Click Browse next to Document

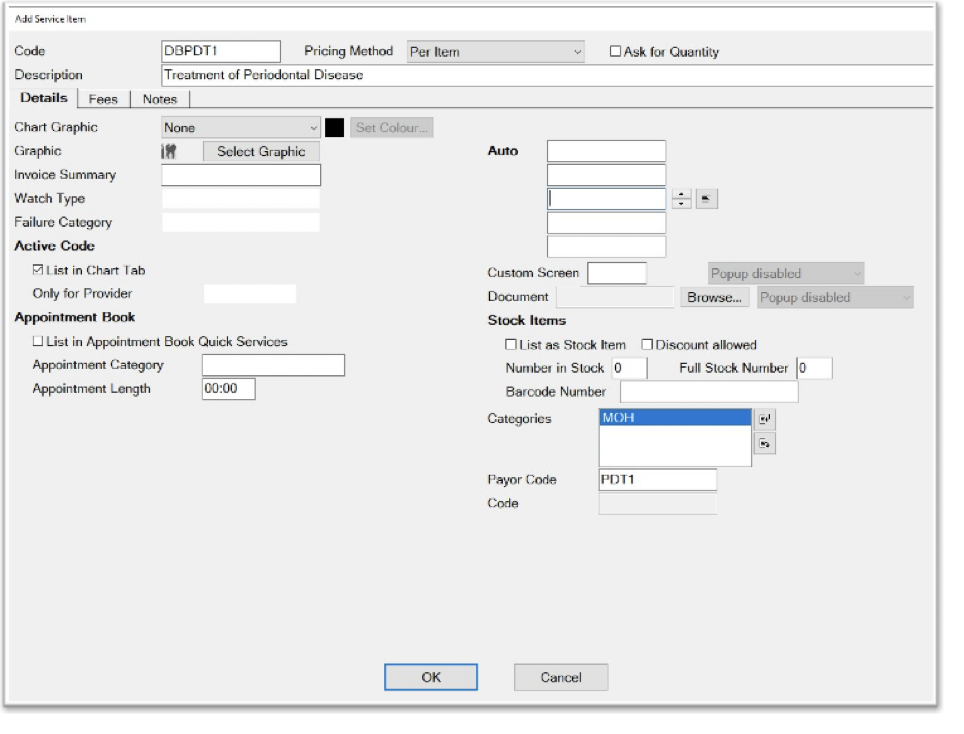pyautogui.click(x=715, y=297)
